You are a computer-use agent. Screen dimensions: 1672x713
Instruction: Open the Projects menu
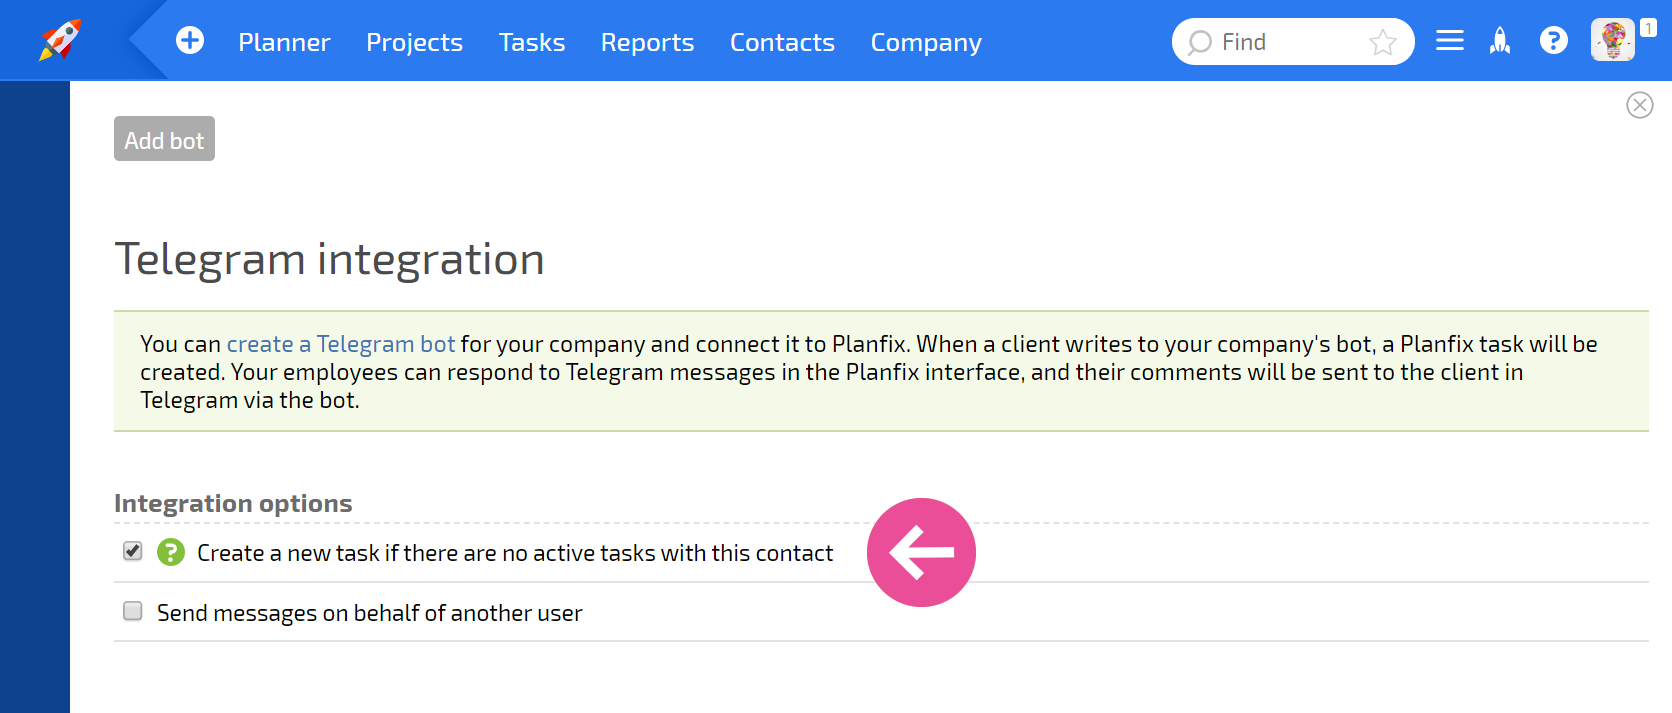click(x=414, y=42)
